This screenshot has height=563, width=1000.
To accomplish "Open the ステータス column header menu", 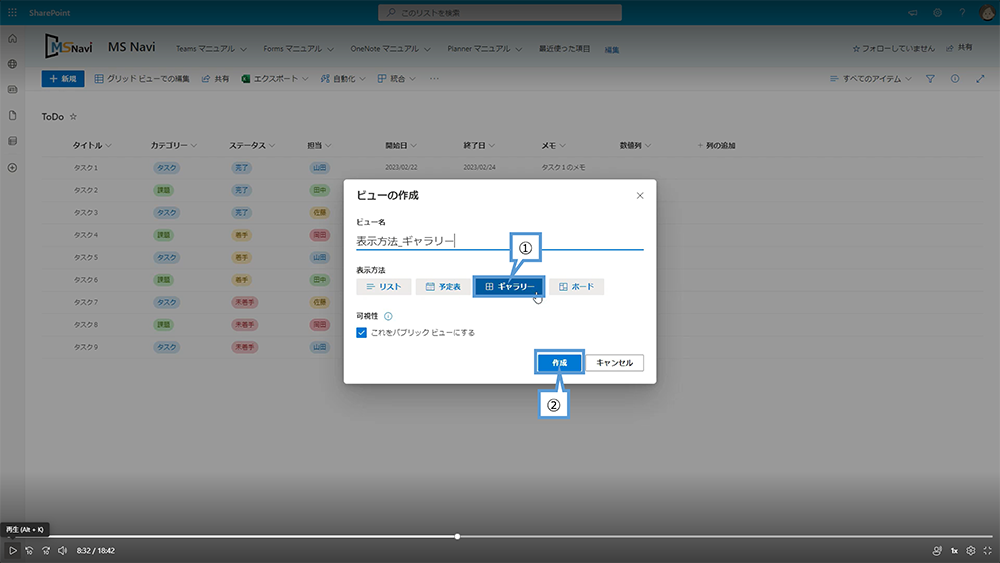I will pyautogui.click(x=252, y=146).
